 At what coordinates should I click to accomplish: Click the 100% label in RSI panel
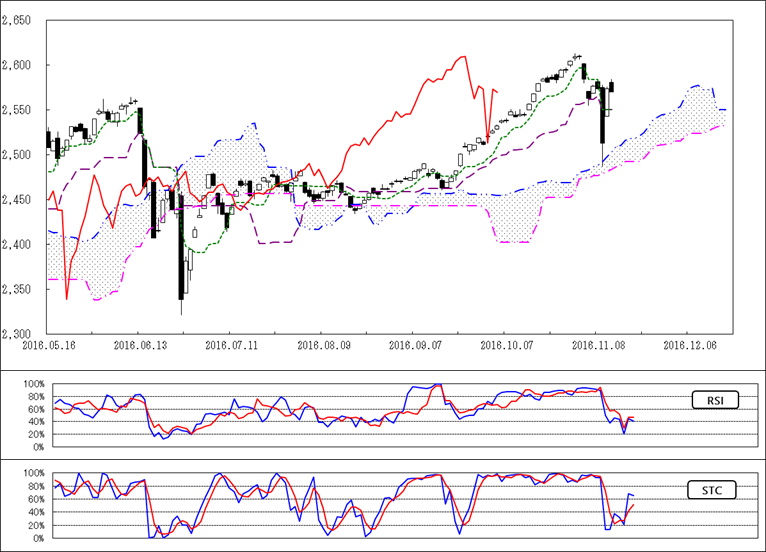(33, 384)
